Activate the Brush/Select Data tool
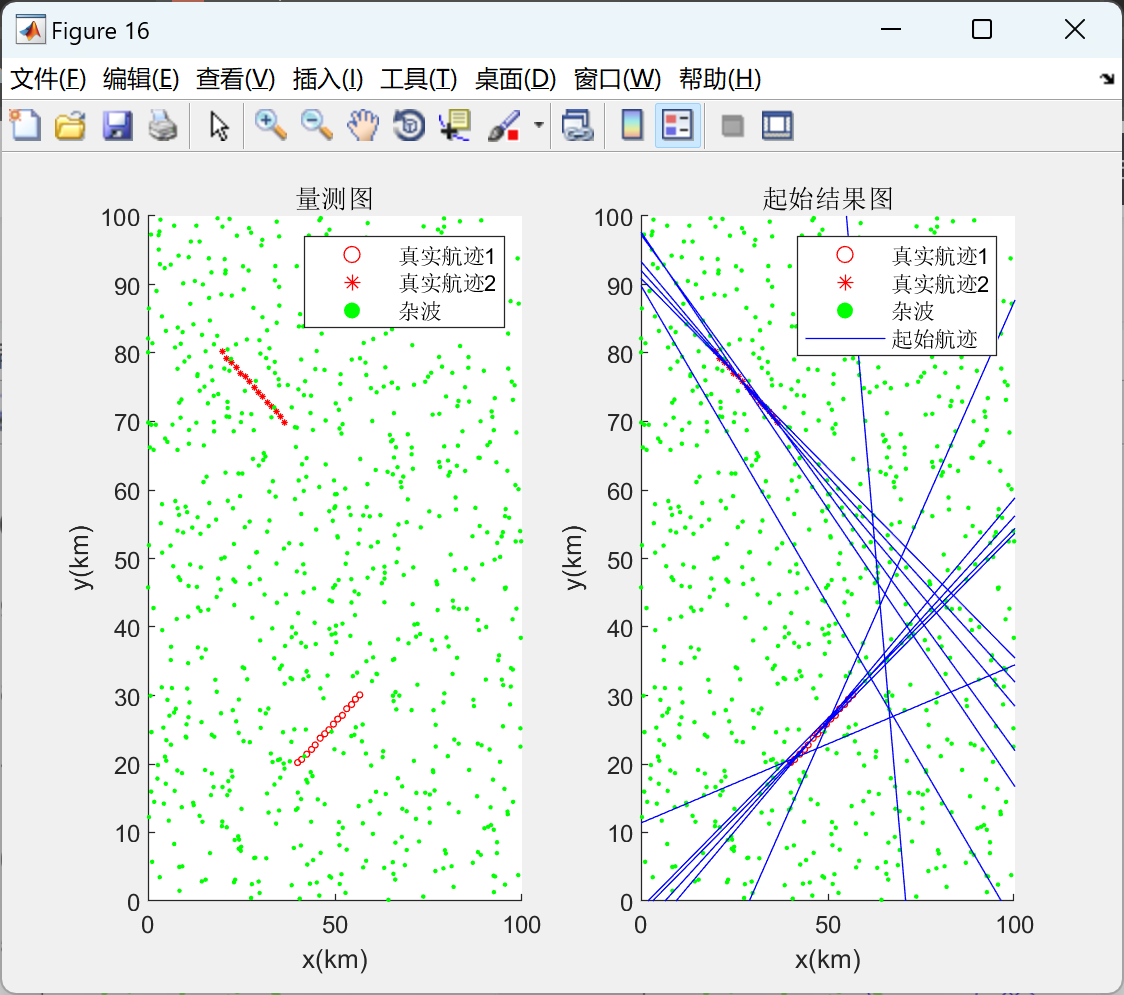 (500, 125)
